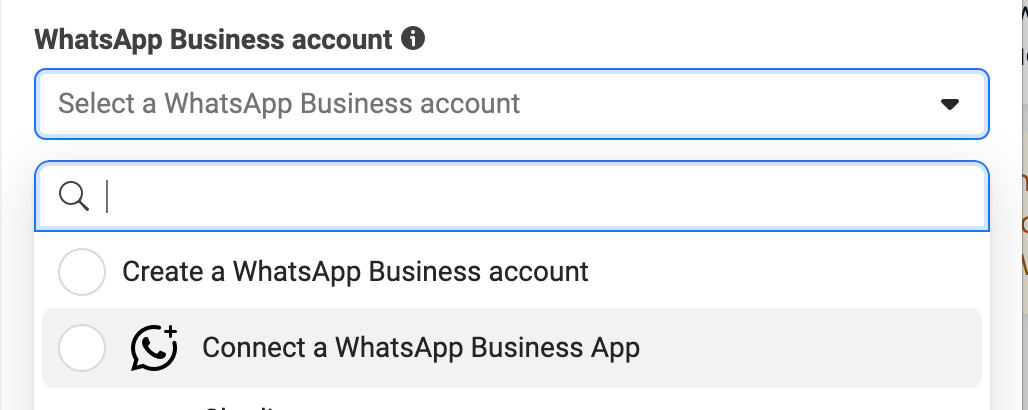Select the Connect a WhatsApp Business App radio
Viewport: 1028px width, 410px height.
point(82,348)
